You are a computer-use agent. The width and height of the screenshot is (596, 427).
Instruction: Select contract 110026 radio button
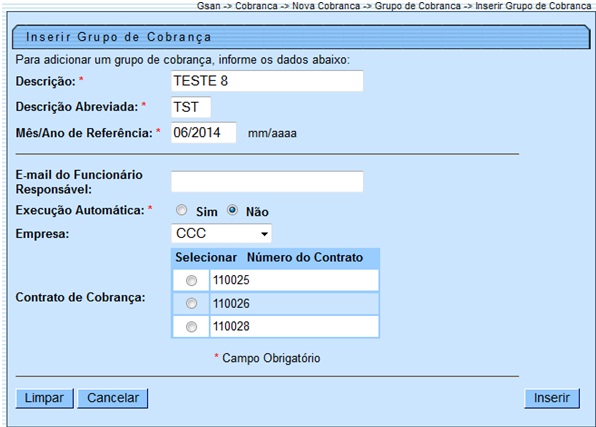pos(191,303)
